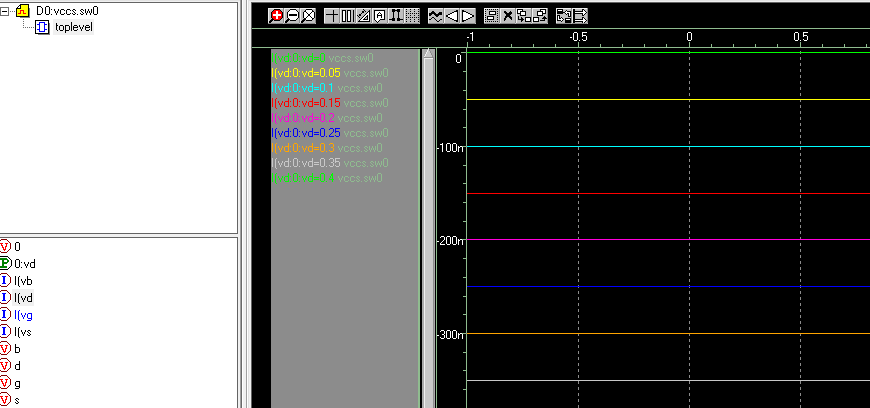Select the I(vs current signal

coord(23,332)
